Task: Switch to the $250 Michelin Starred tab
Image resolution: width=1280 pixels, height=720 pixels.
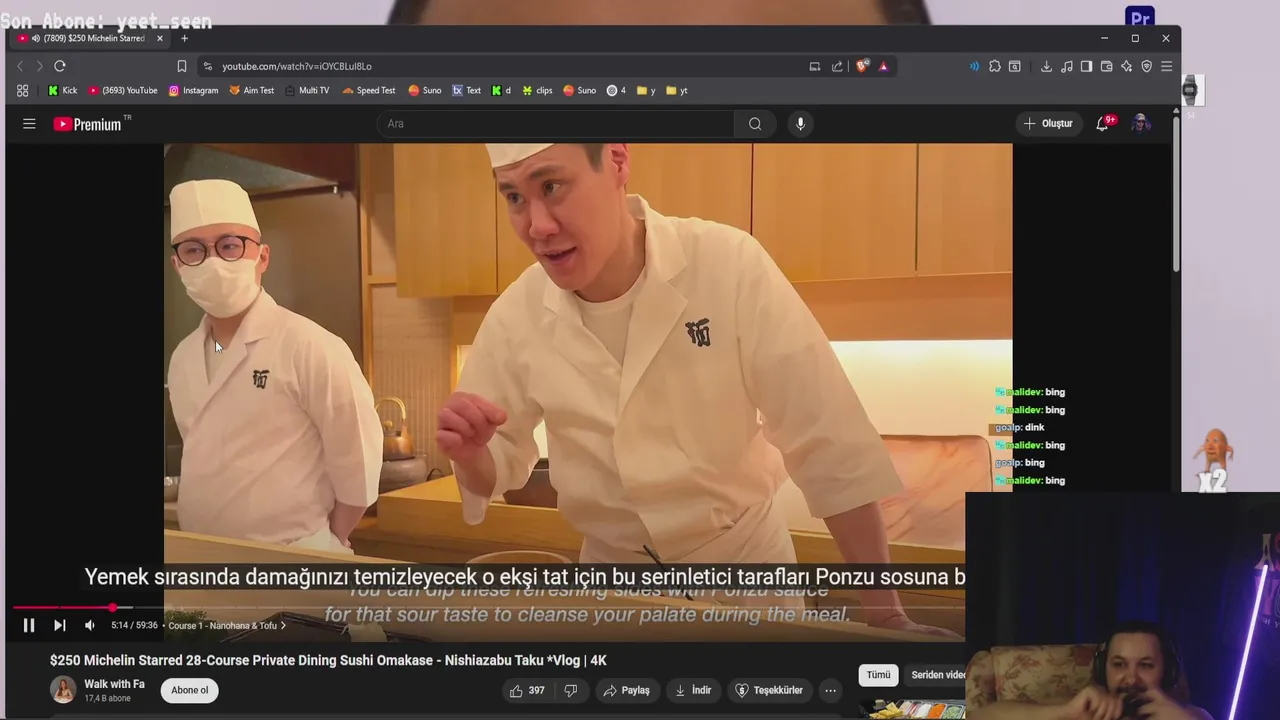Action: pos(90,38)
